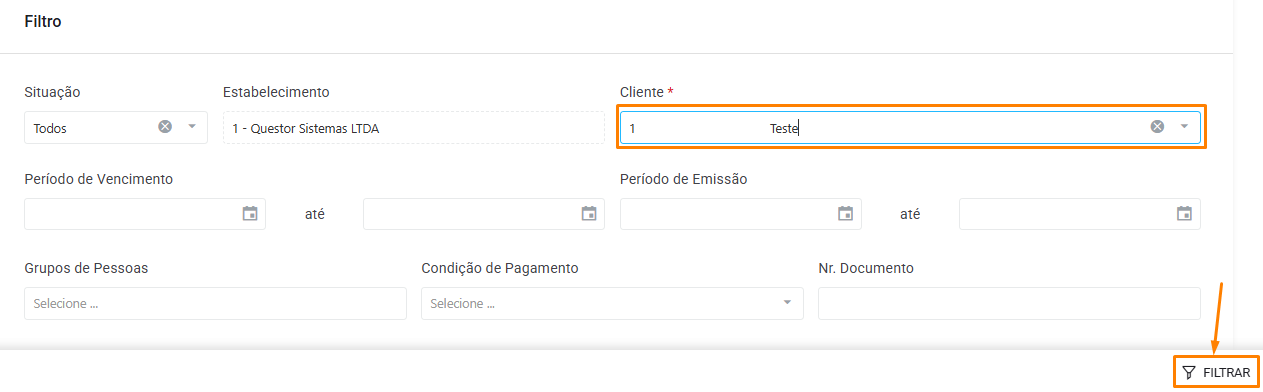The width and height of the screenshot is (1263, 392).
Task: Click the Situação combo showing Todos
Action: (x=116, y=128)
